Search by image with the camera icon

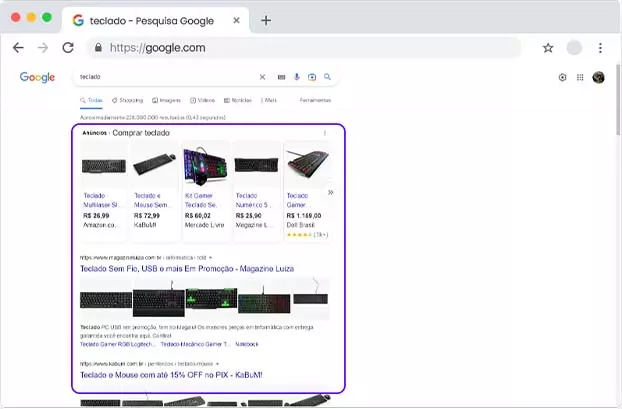(x=312, y=77)
